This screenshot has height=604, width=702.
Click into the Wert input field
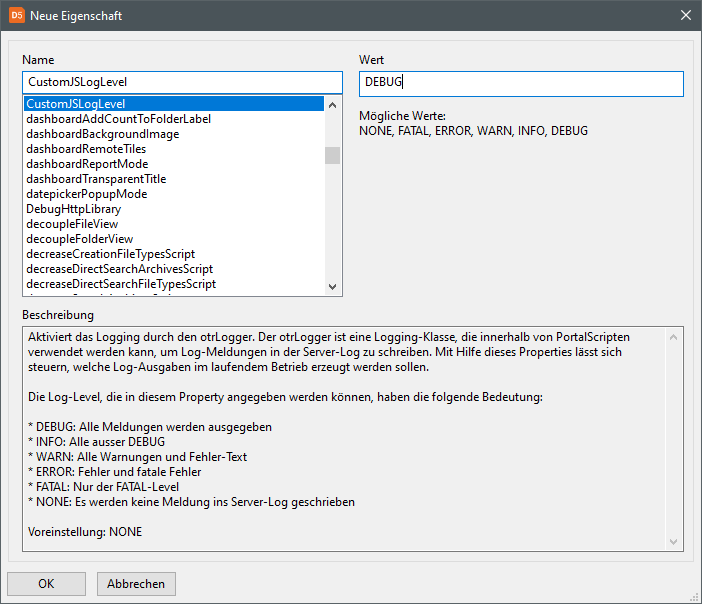coord(521,84)
